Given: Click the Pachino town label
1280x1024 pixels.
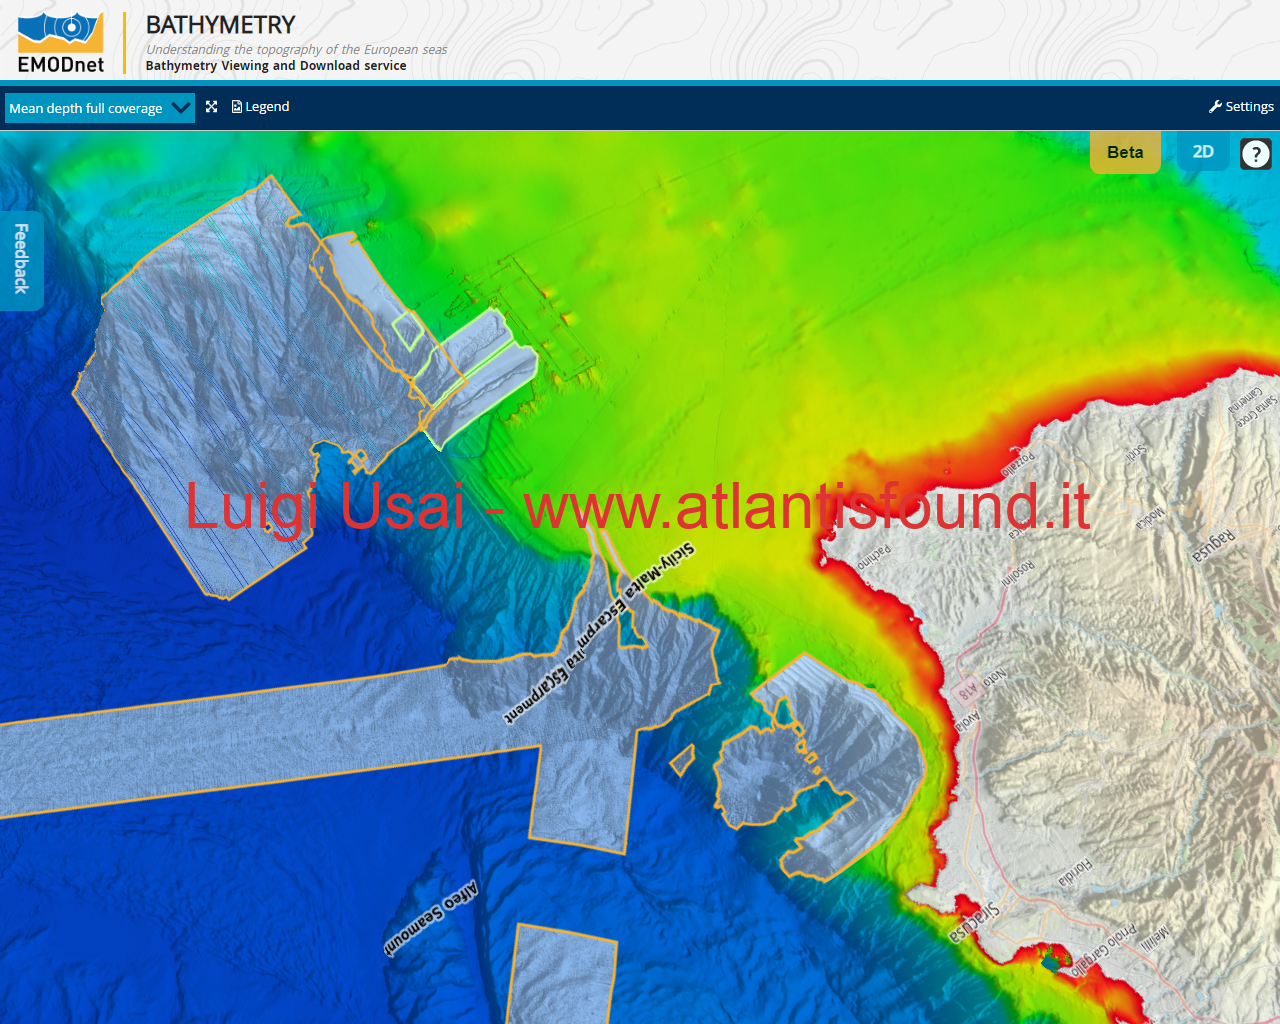Looking at the screenshot, I should click(x=873, y=558).
